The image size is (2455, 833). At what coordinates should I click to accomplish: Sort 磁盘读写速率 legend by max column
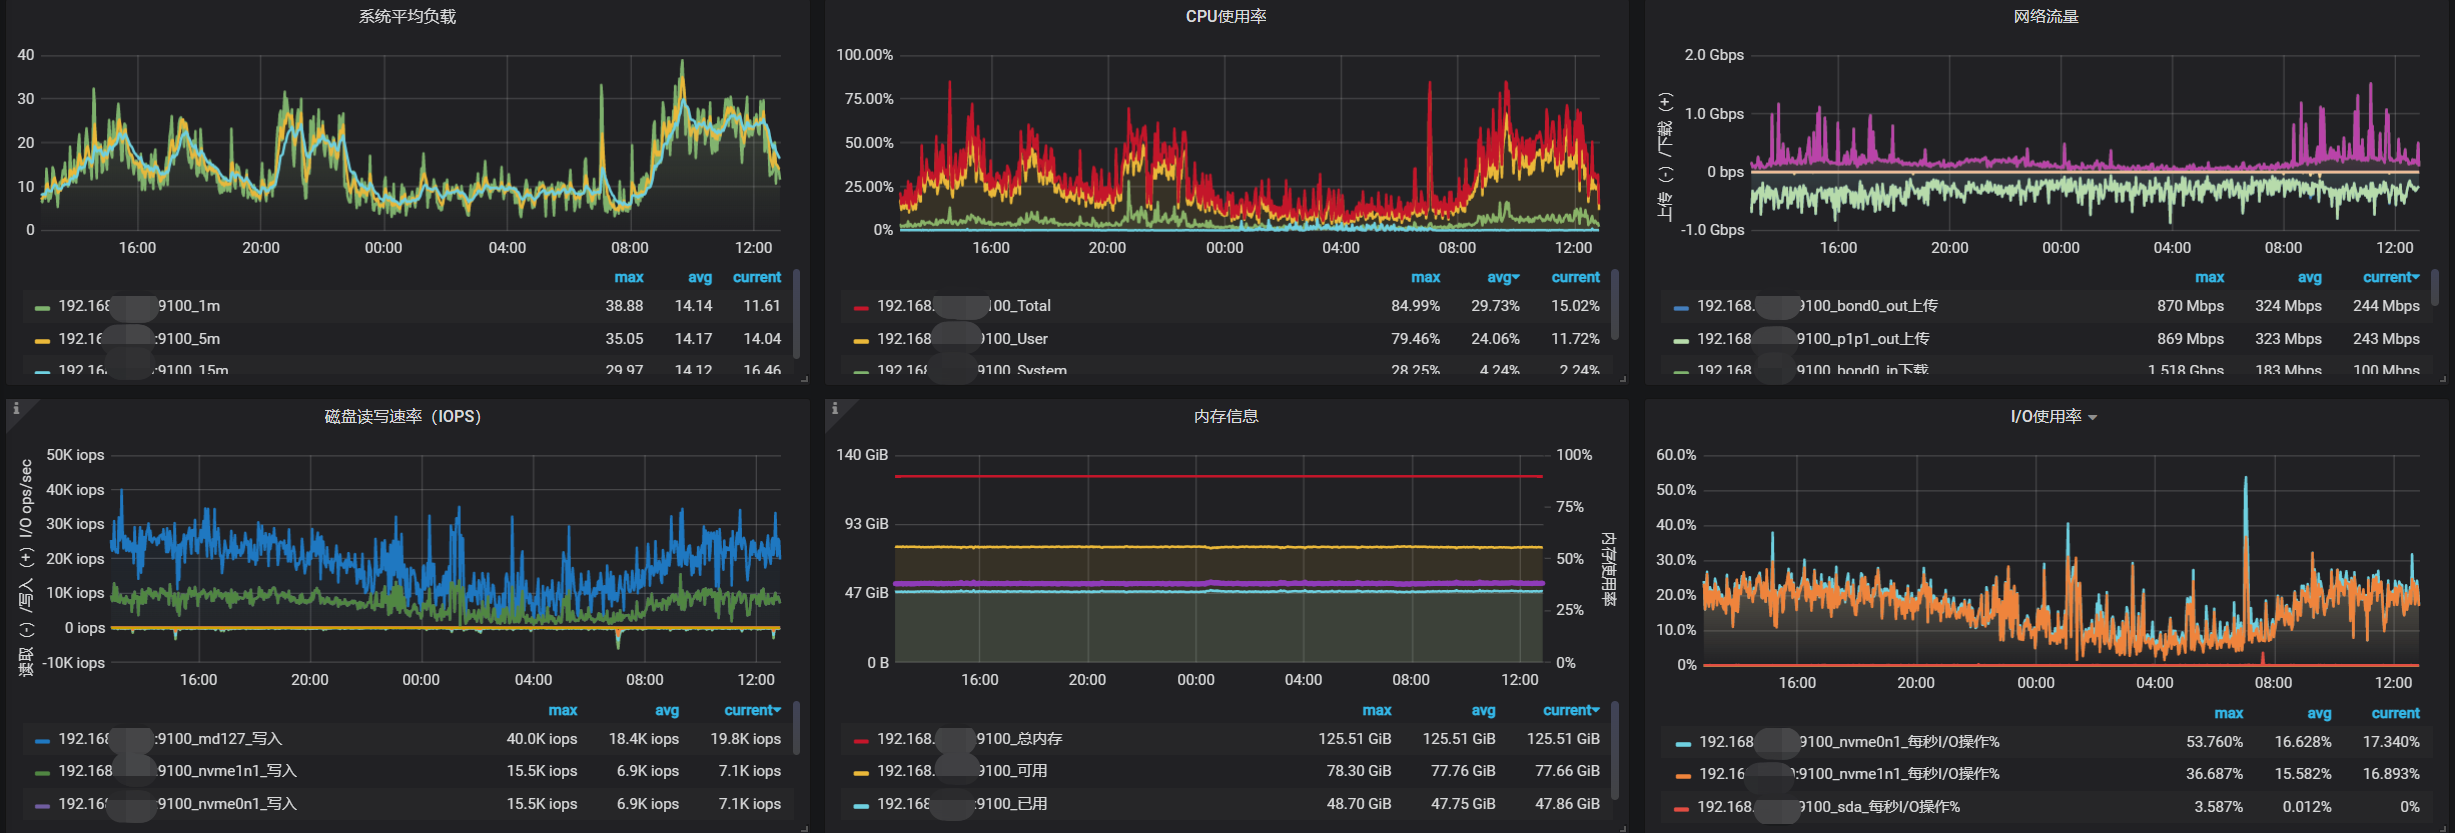[563, 710]
